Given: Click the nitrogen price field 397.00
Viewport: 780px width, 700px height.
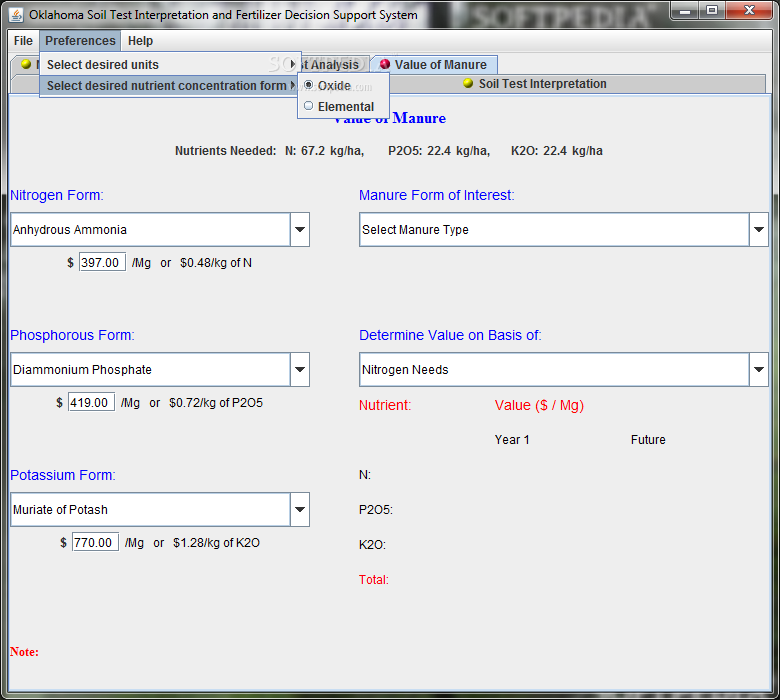Looking at the screenshot, I should [x=102, y=262].
